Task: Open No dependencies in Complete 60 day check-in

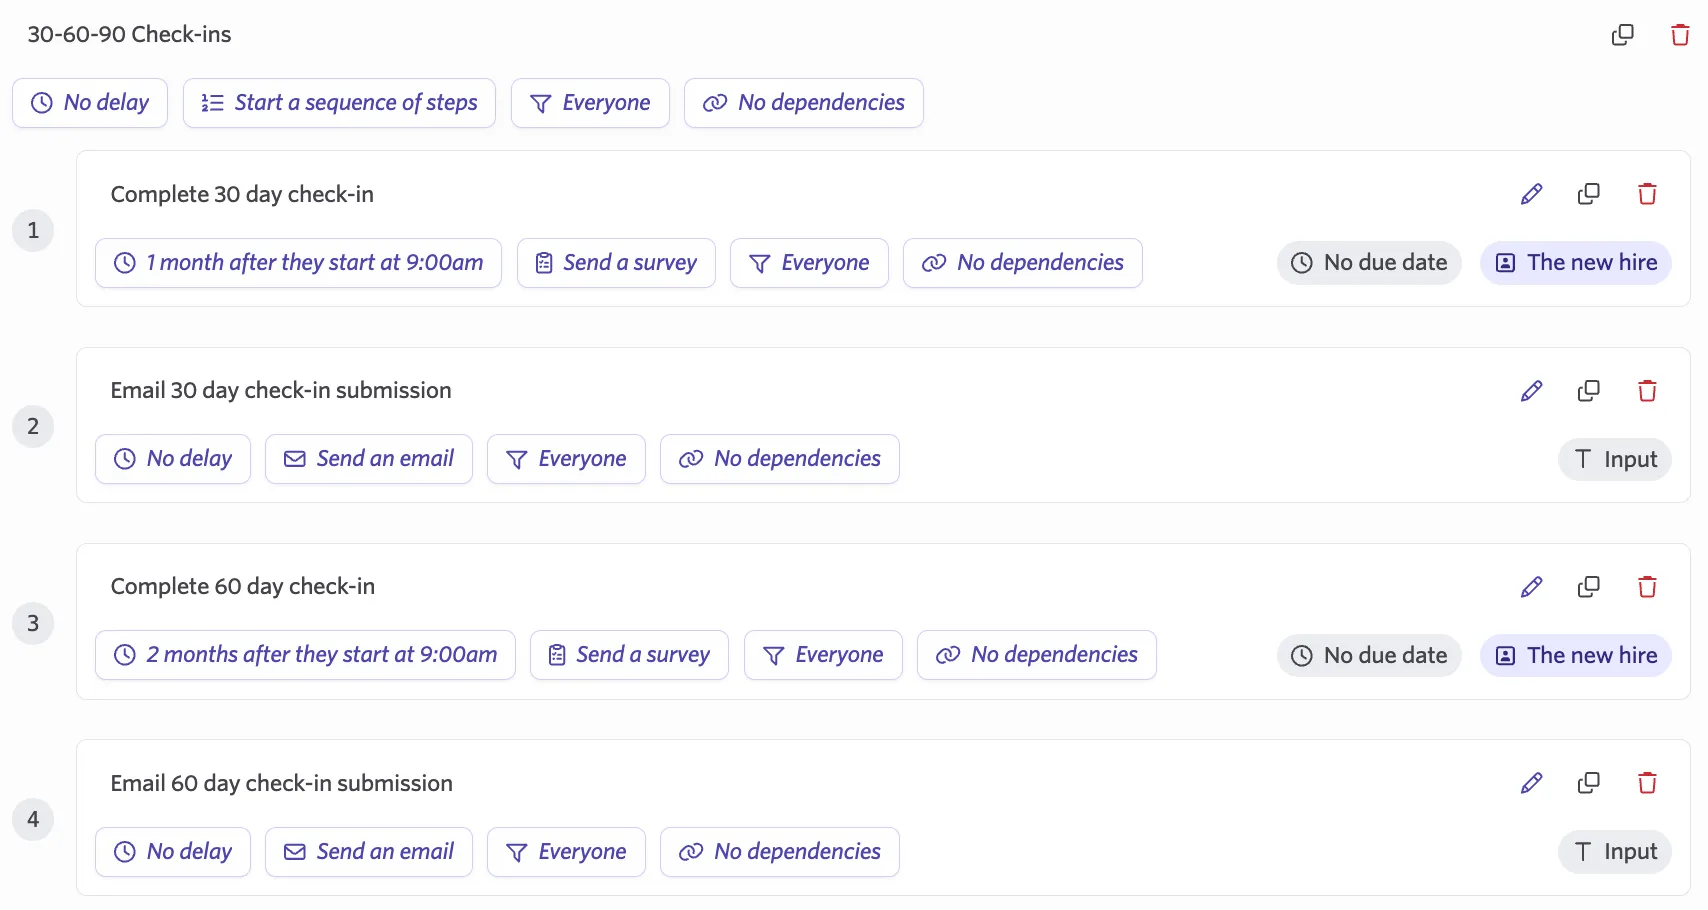Action: click(x=1037, y=655)
